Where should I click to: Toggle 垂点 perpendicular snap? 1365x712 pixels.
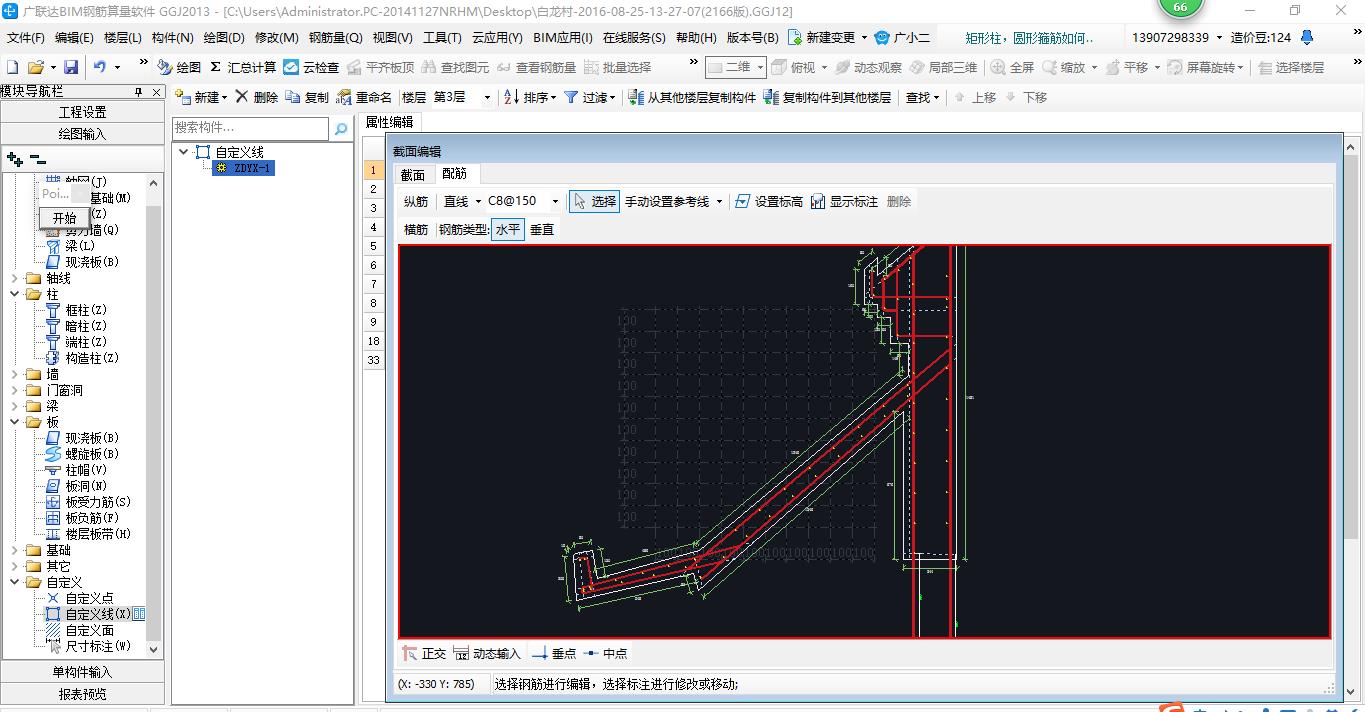[x=554, y=653]
